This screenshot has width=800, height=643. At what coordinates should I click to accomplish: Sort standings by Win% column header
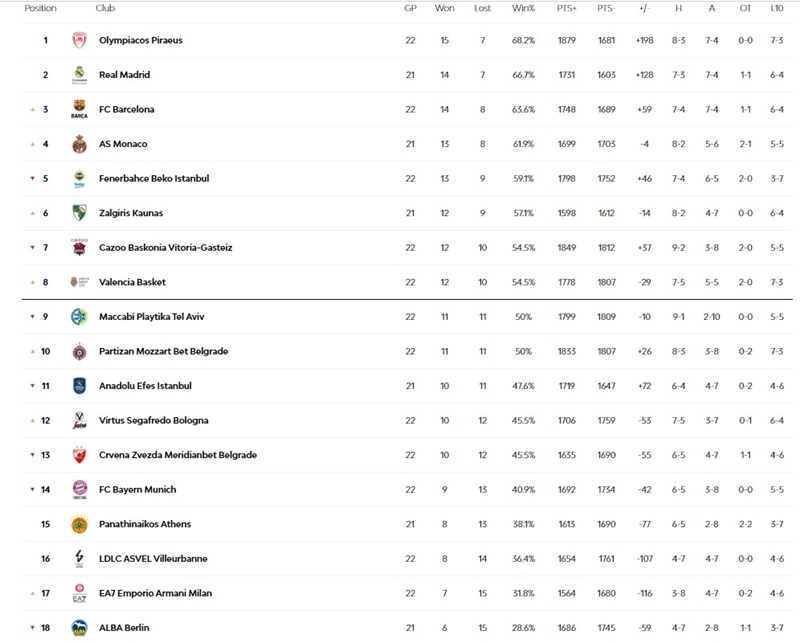coord(523,8)
